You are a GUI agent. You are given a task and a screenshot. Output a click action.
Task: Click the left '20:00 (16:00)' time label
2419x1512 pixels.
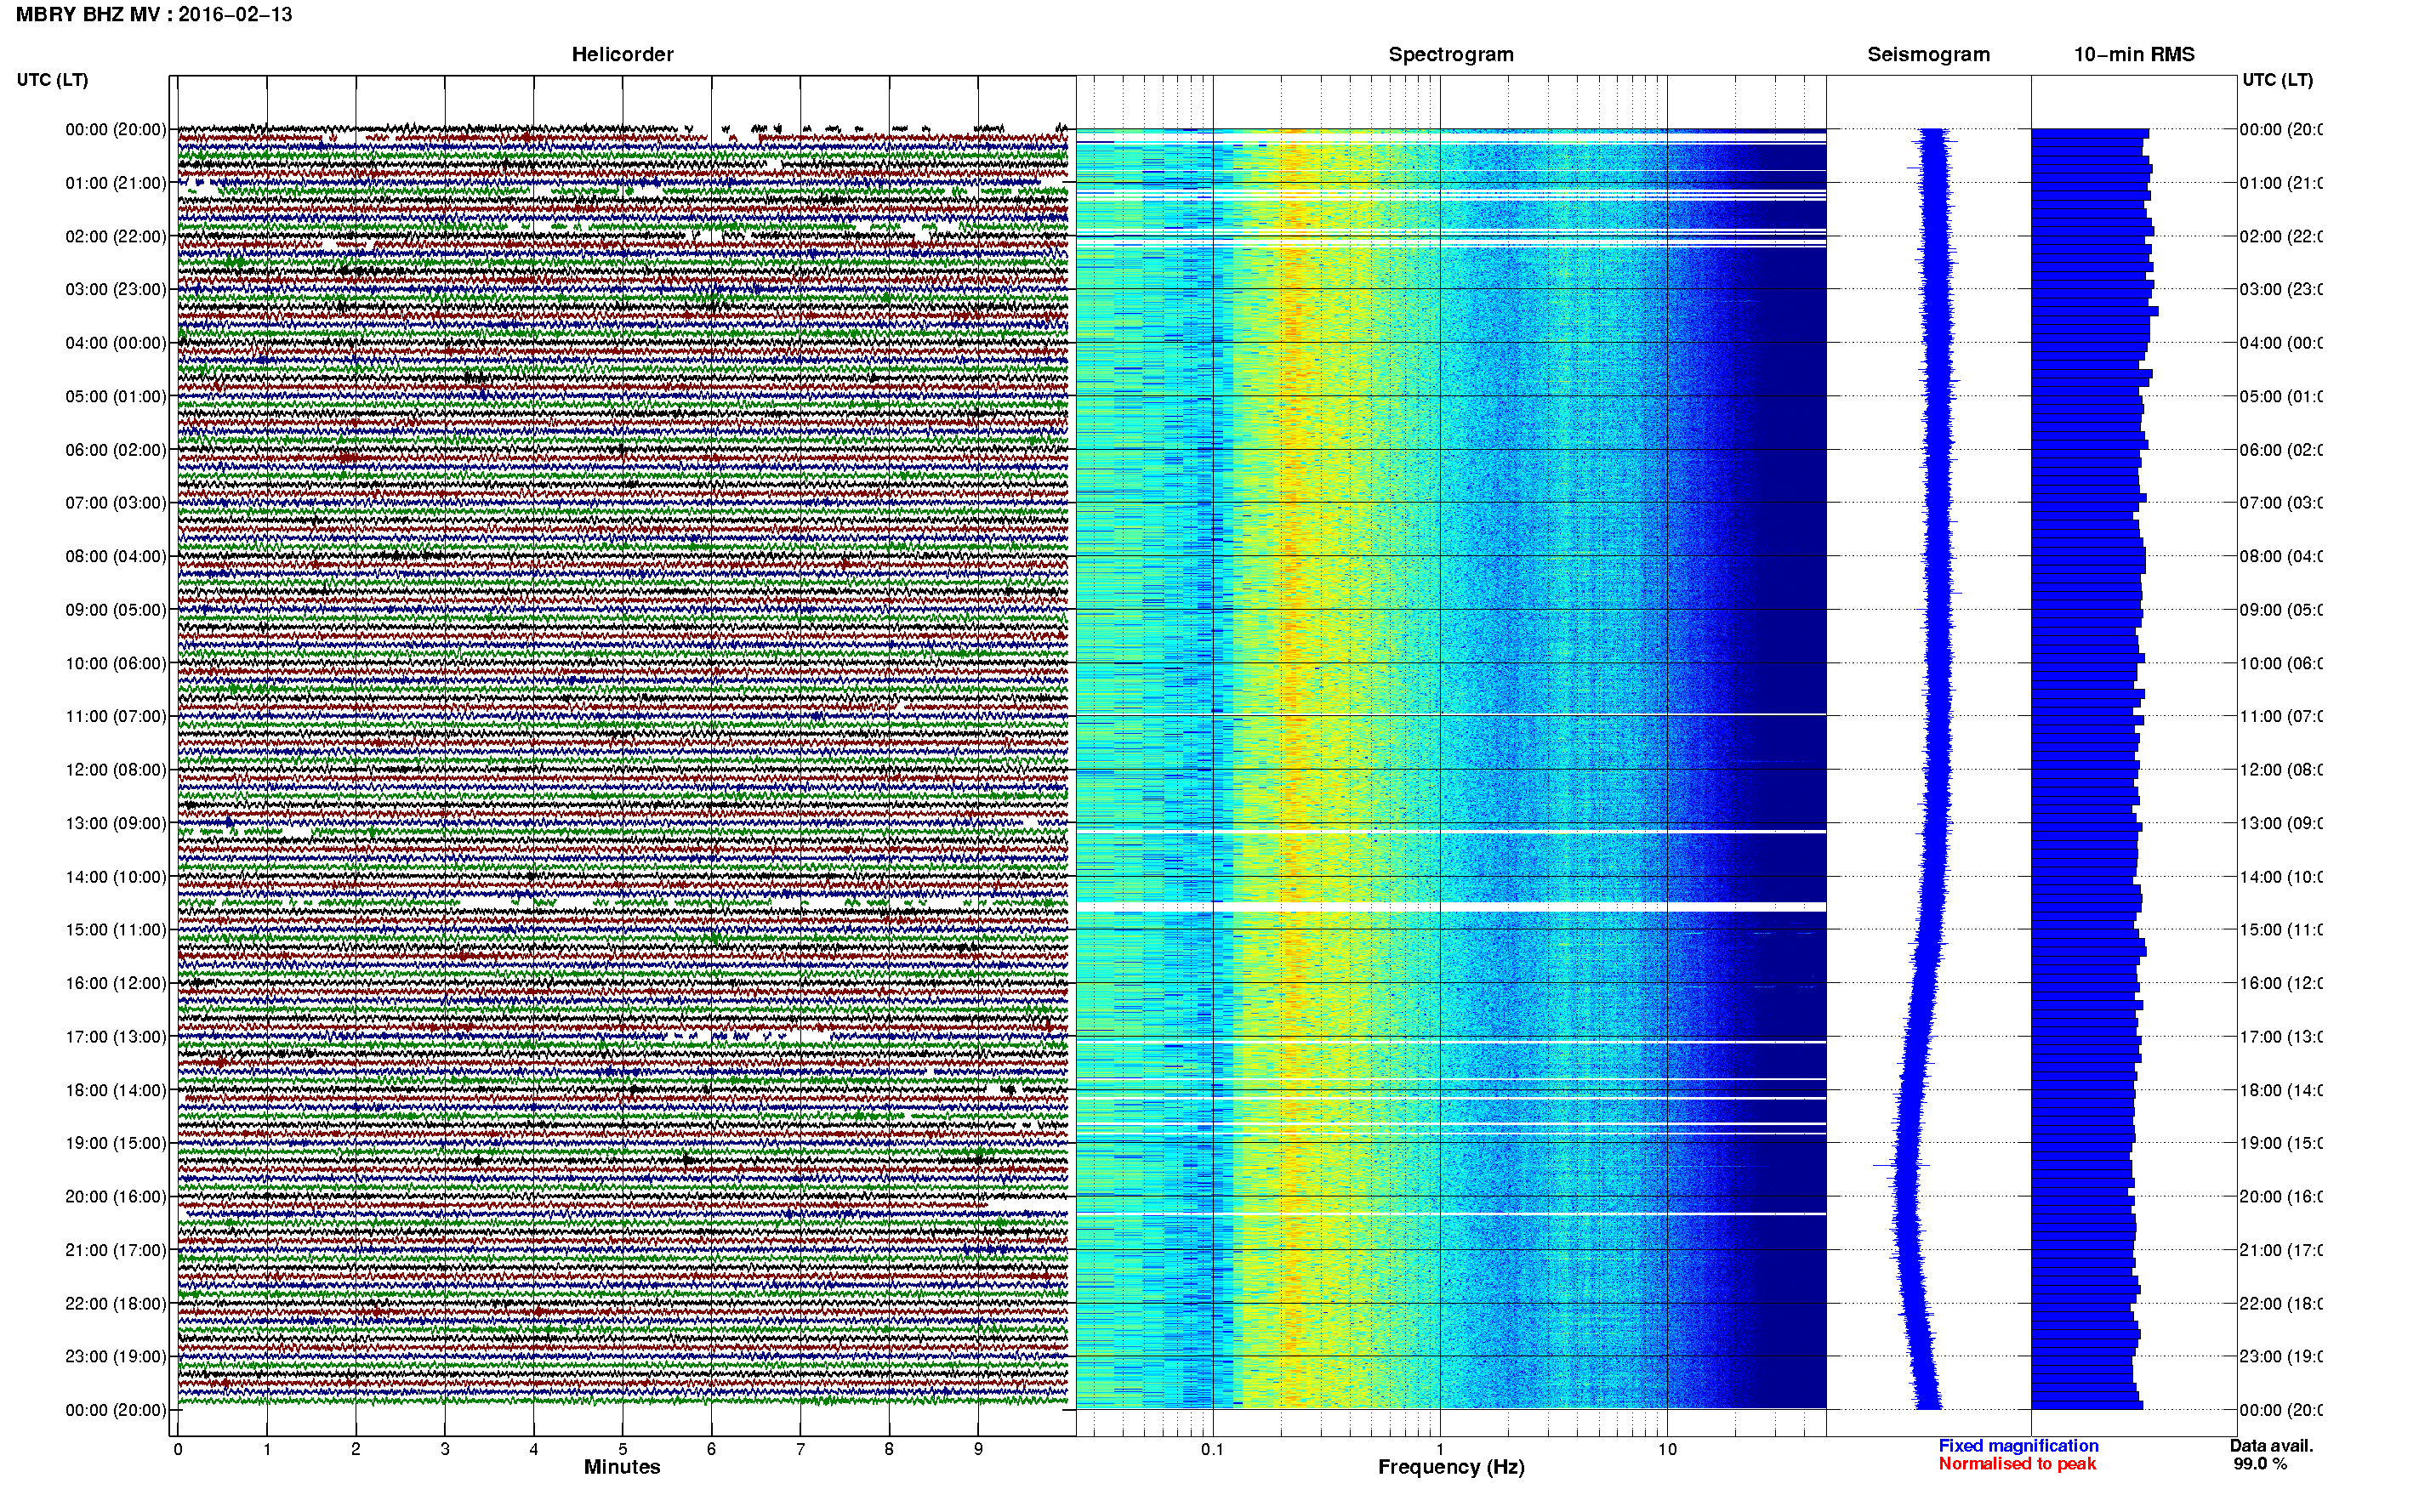[116, 1197]
